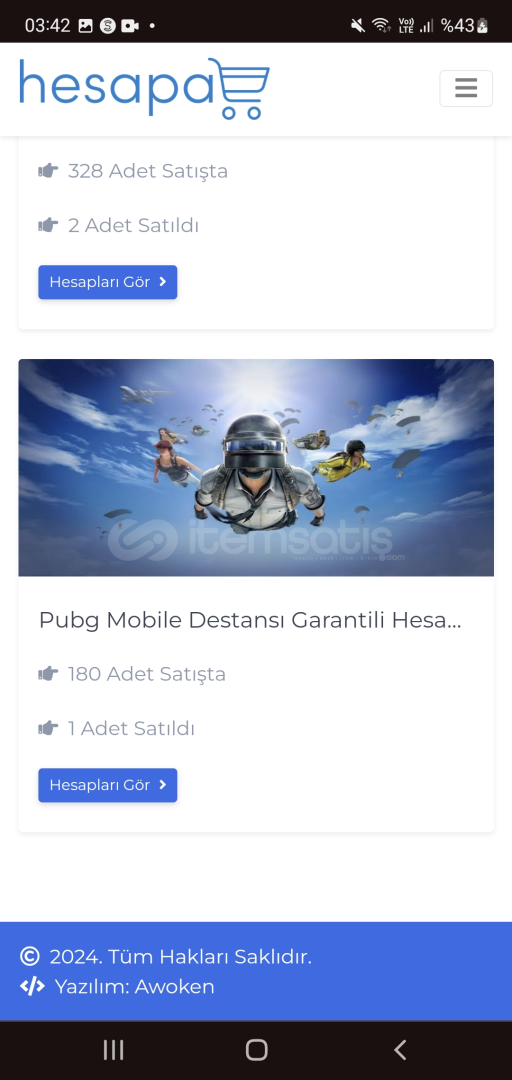Tap 2024 Tüm Hakları Saklıdır footer text
Image resolution: width=512 pixels, height=1080 pixels.
click(x=181, y=957)
